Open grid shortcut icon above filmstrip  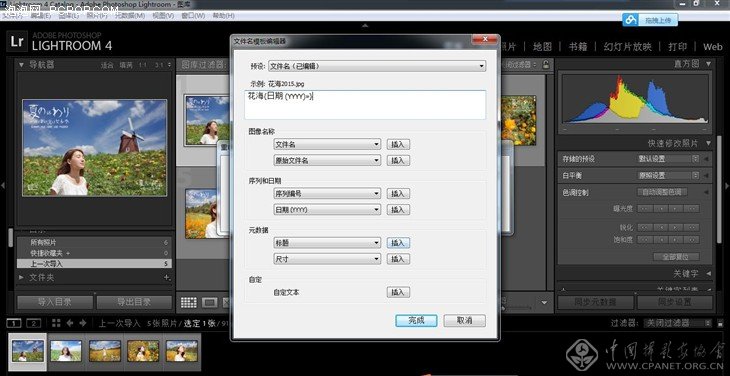coord(56,323)
